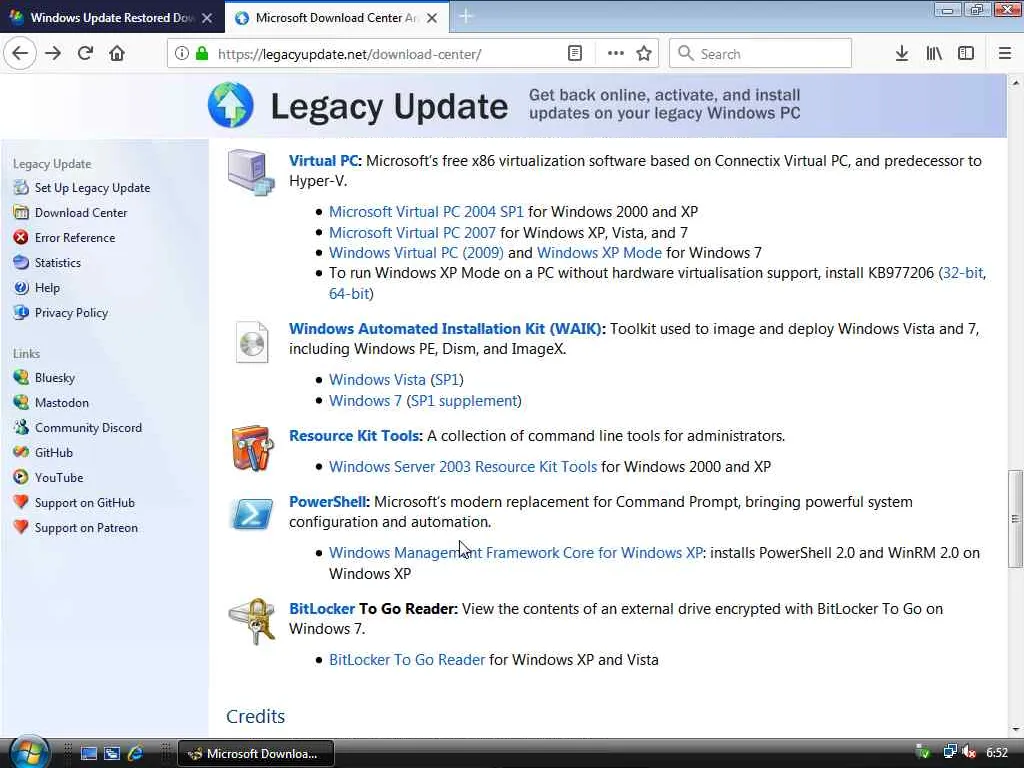Screen dimensions: 1024x768
Task: Click the Virtual PC computer icon
Action: click(x=251, y=172)
